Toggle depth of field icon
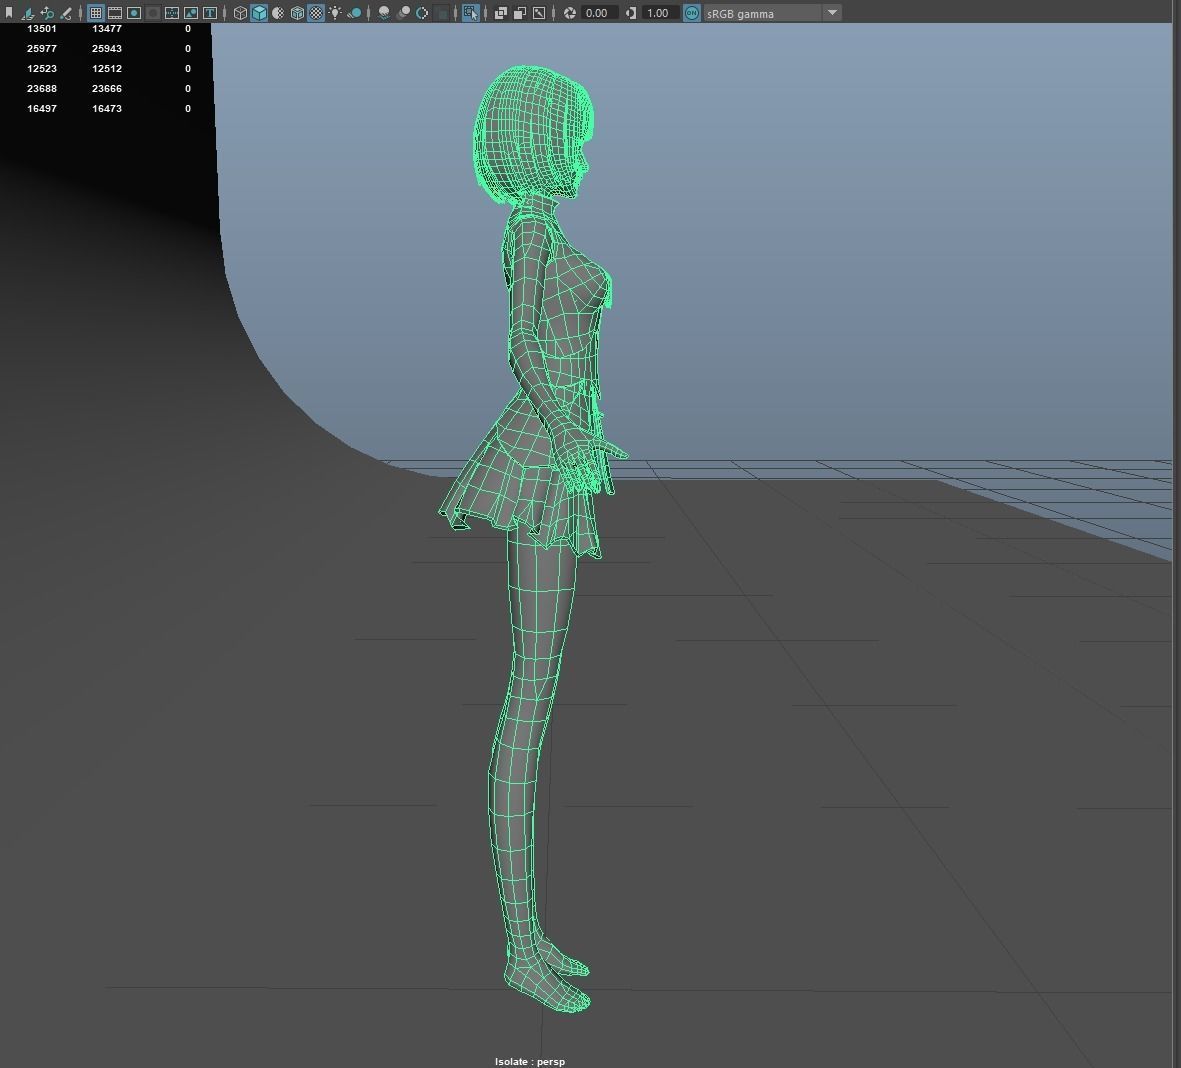Image resolution: width=1181 pixels, height=1068 pixels. click(x=441, y=13)
